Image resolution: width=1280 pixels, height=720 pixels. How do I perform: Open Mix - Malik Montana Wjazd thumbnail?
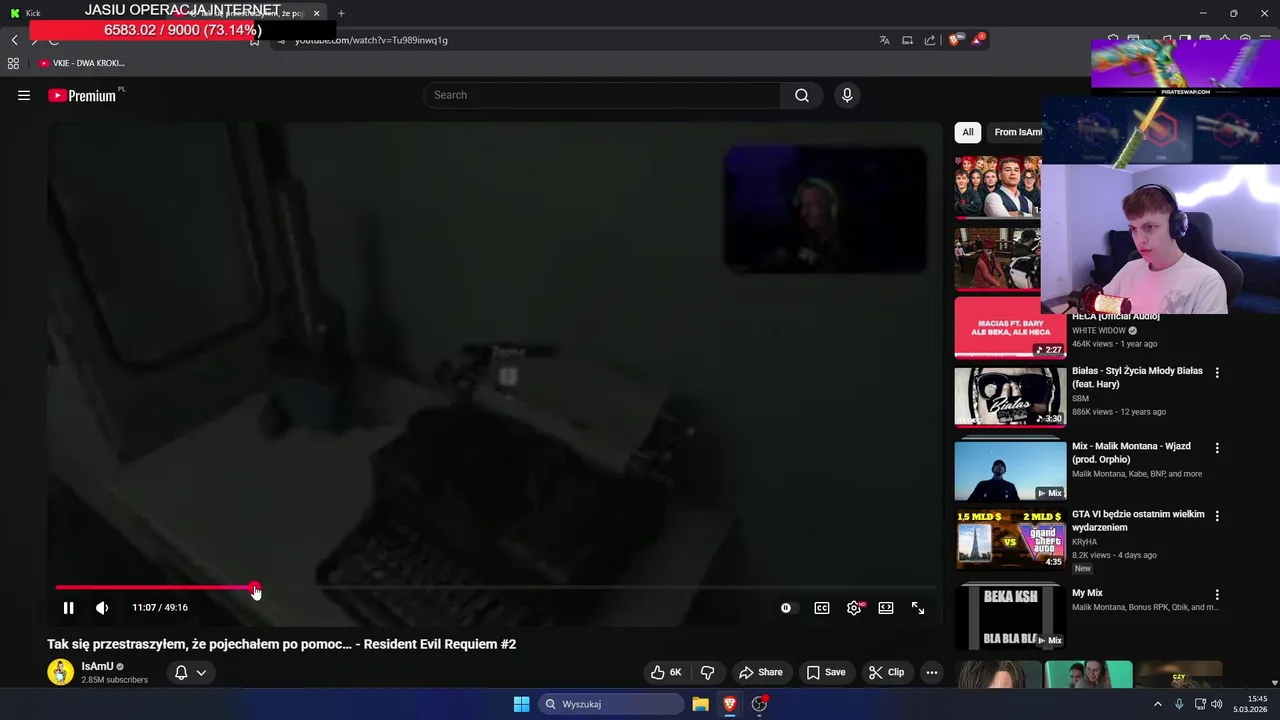pos(1010,470)
